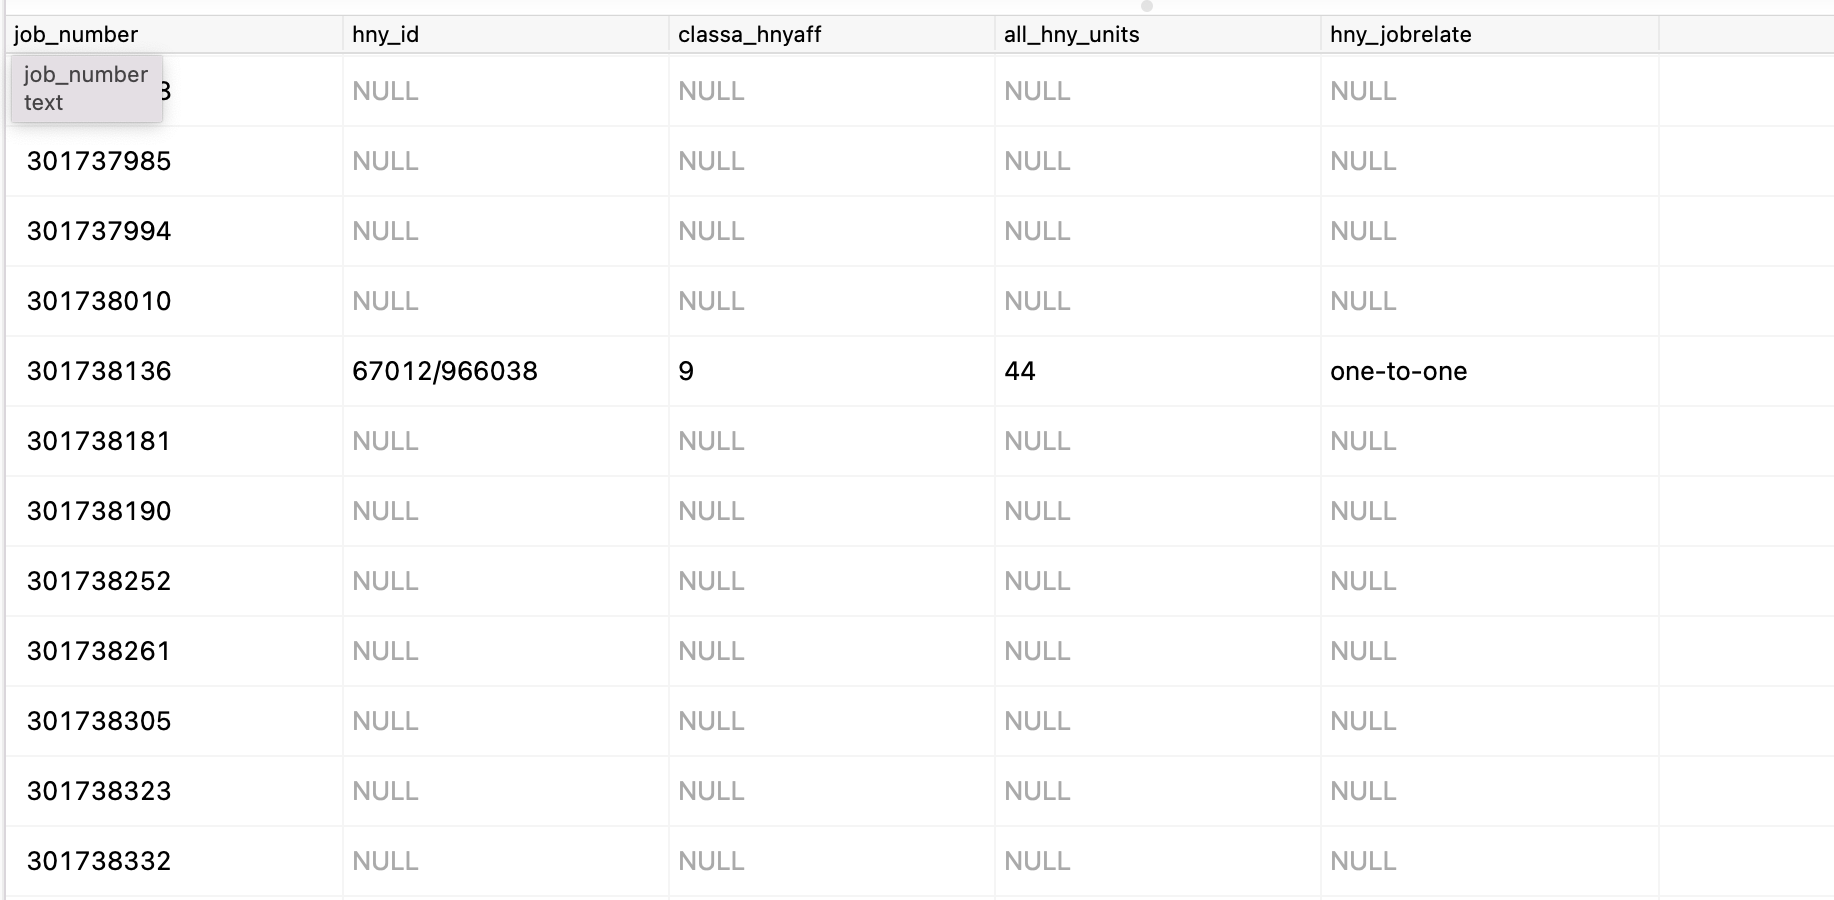Screen dimensions: 1834x900
Task: Select the hny_jobrelate column header
Action: click(x=1399, y=33)
